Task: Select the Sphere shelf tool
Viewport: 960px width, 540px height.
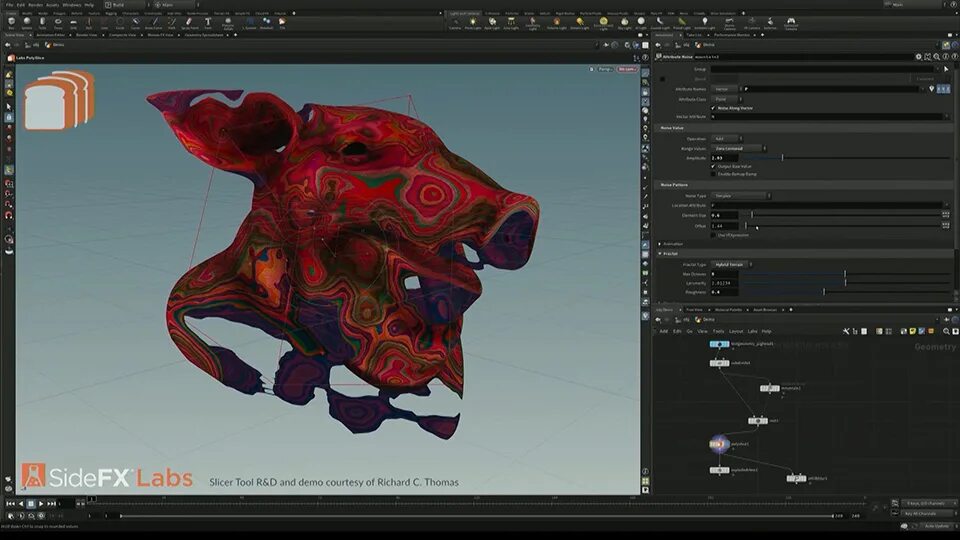Action: [x=27, y=23]
